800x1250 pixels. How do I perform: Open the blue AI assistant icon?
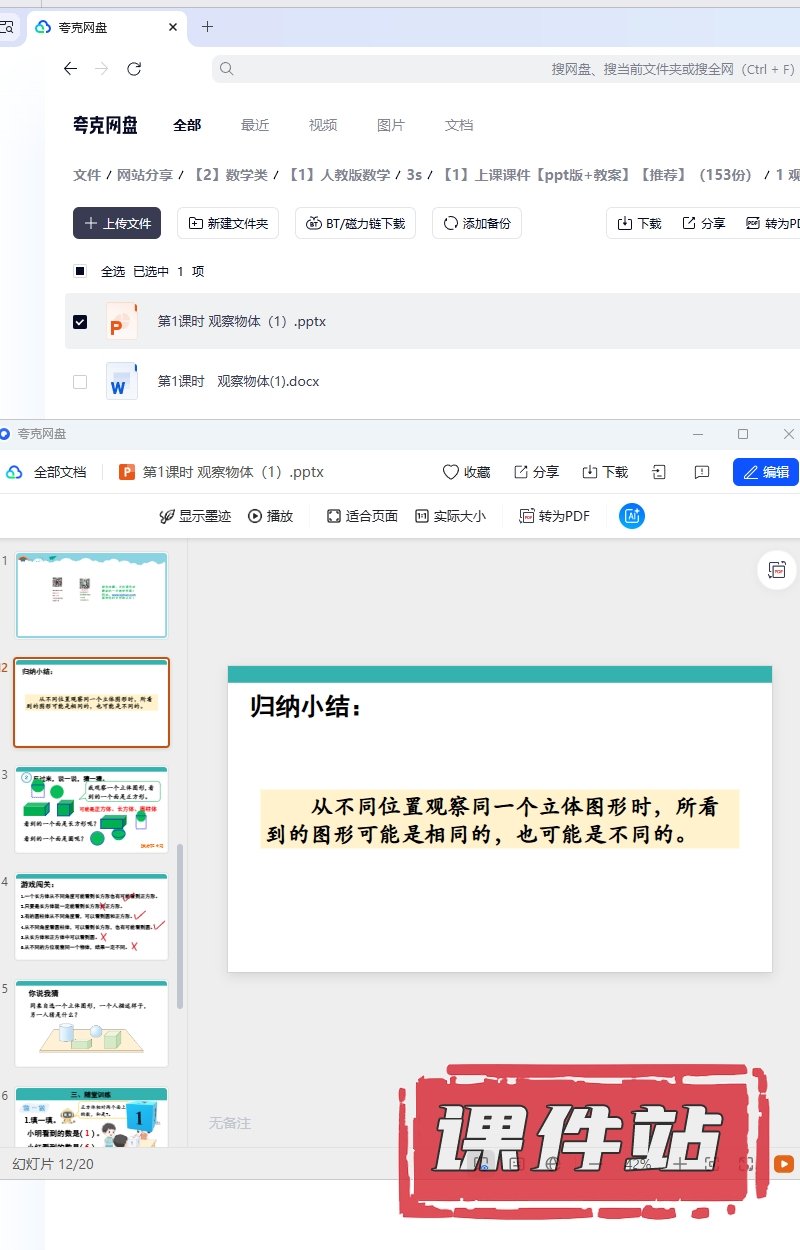(632, 516)
